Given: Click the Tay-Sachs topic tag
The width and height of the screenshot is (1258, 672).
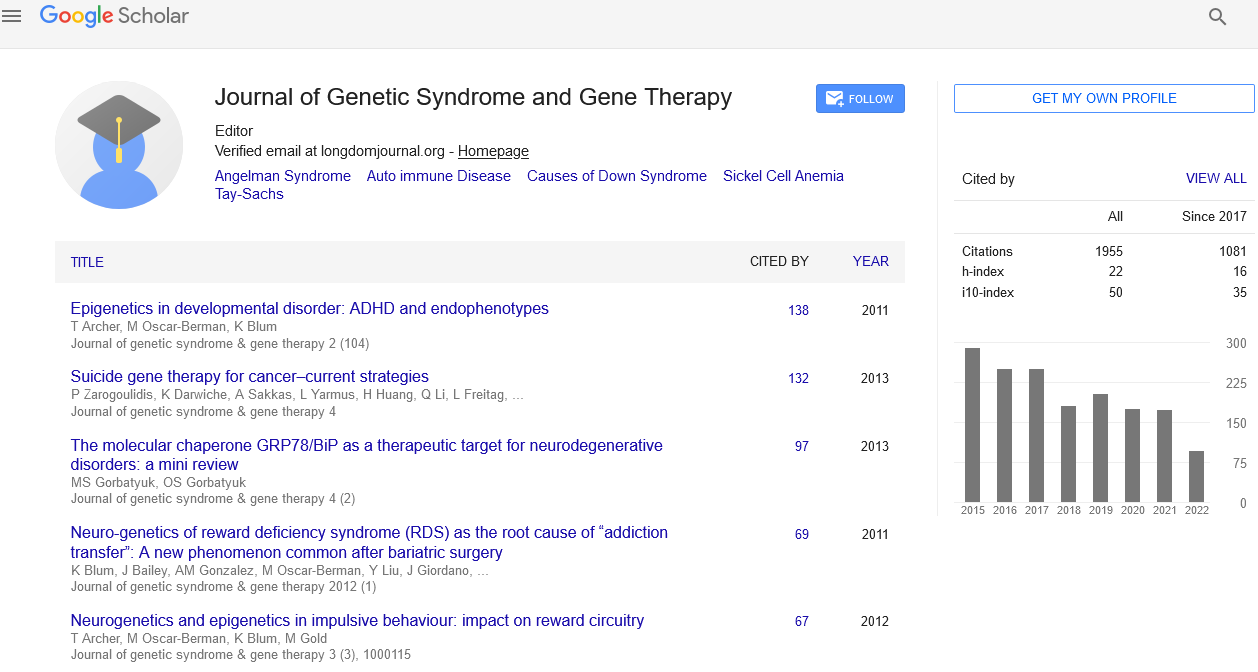Looking at the screenshot, I should (x=249, y=194).
